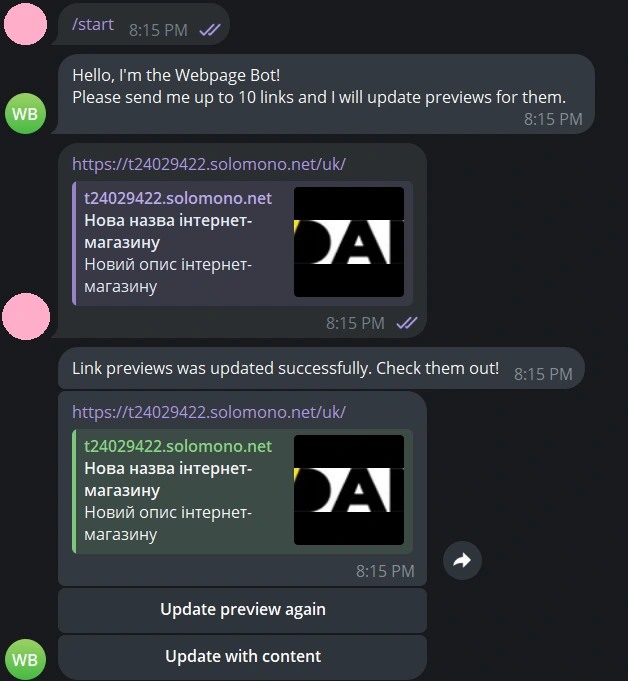Click the description 'Новий опис інтернет-магазину' in sent preview
This screenshot has height=681, width=628.
click(168, 275)
